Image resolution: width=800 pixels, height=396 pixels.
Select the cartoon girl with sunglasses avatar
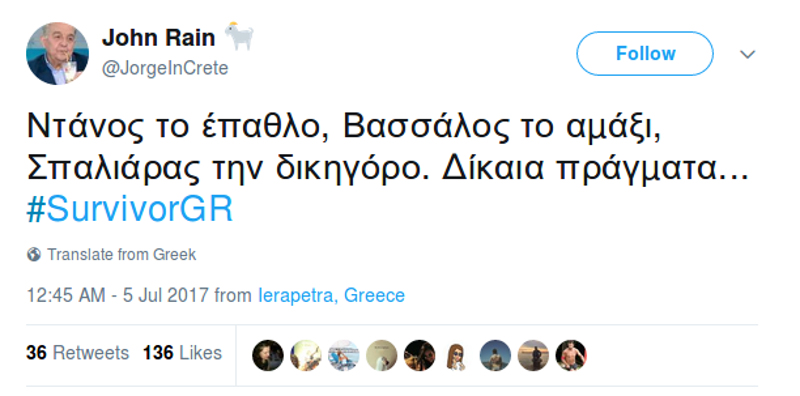tap(457, 355)
